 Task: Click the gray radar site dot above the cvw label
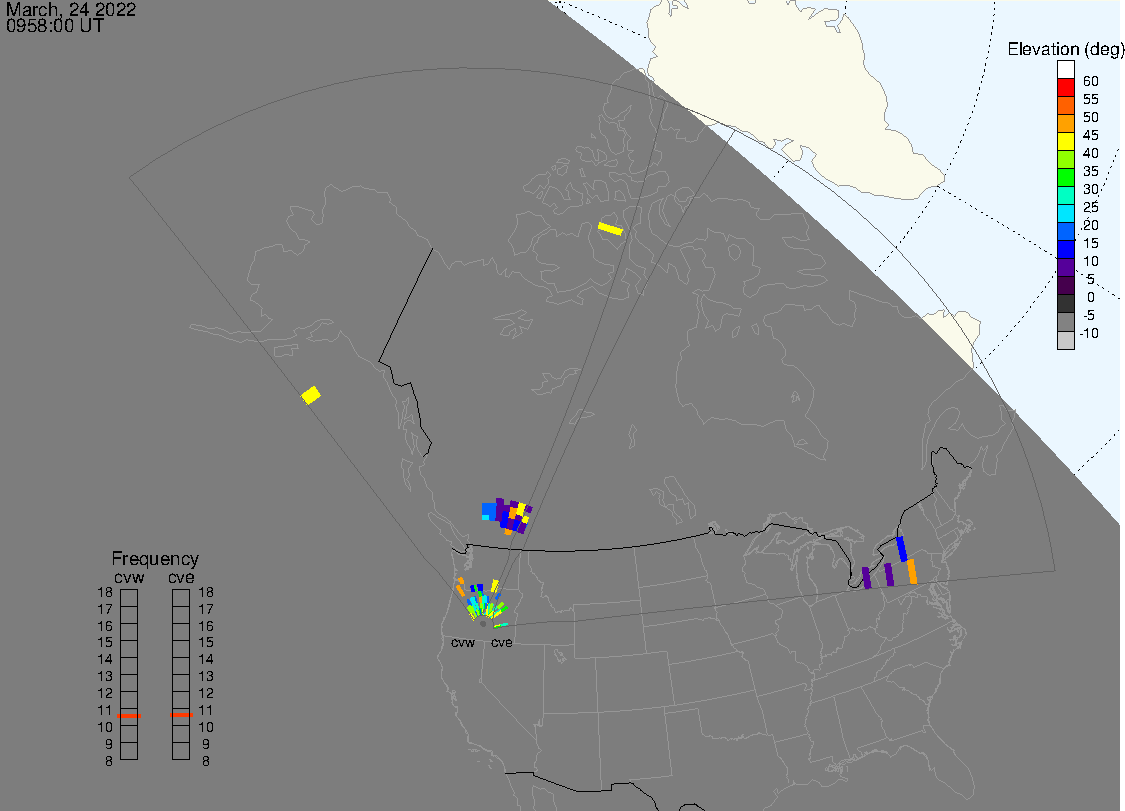click(483, 624)
